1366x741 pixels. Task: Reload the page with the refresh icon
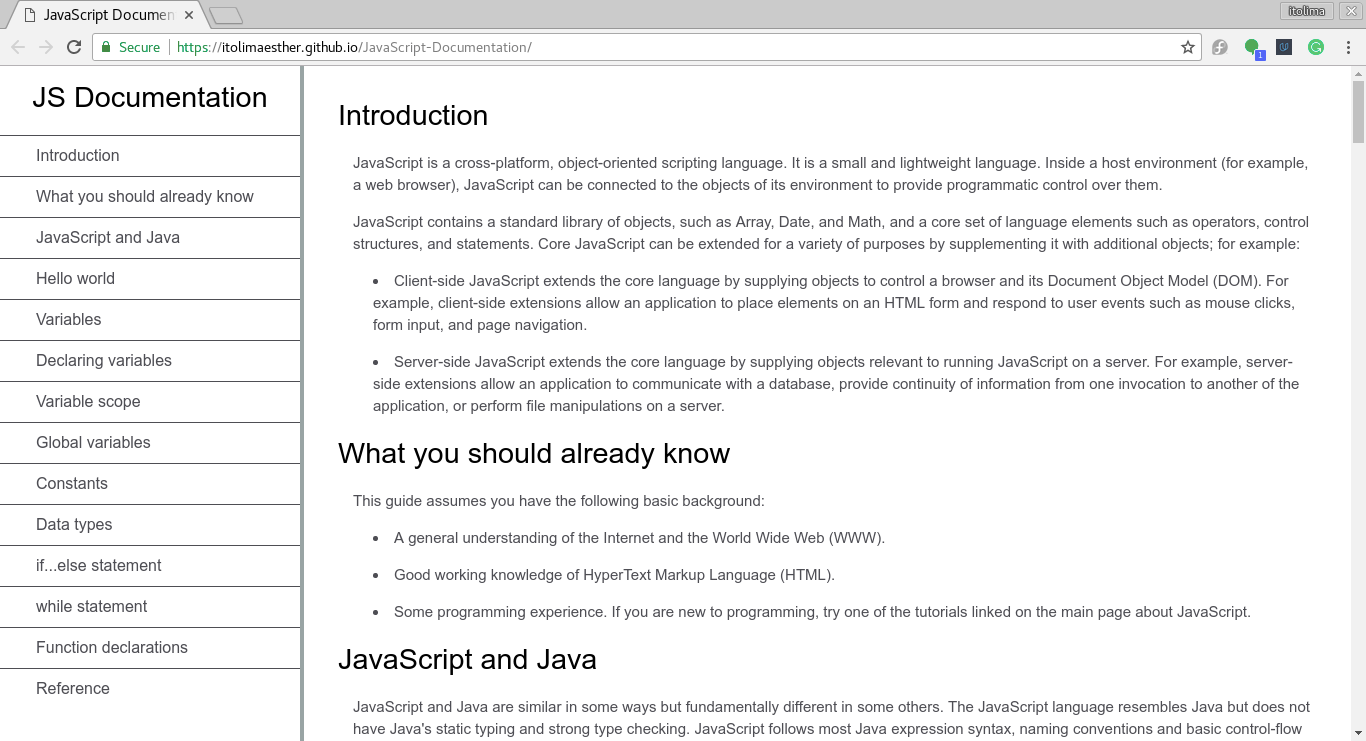(74, 47)
